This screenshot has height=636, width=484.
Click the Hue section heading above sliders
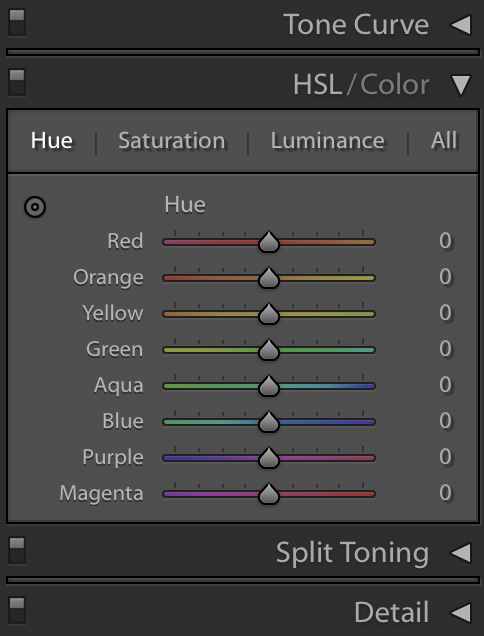[185, 205]
